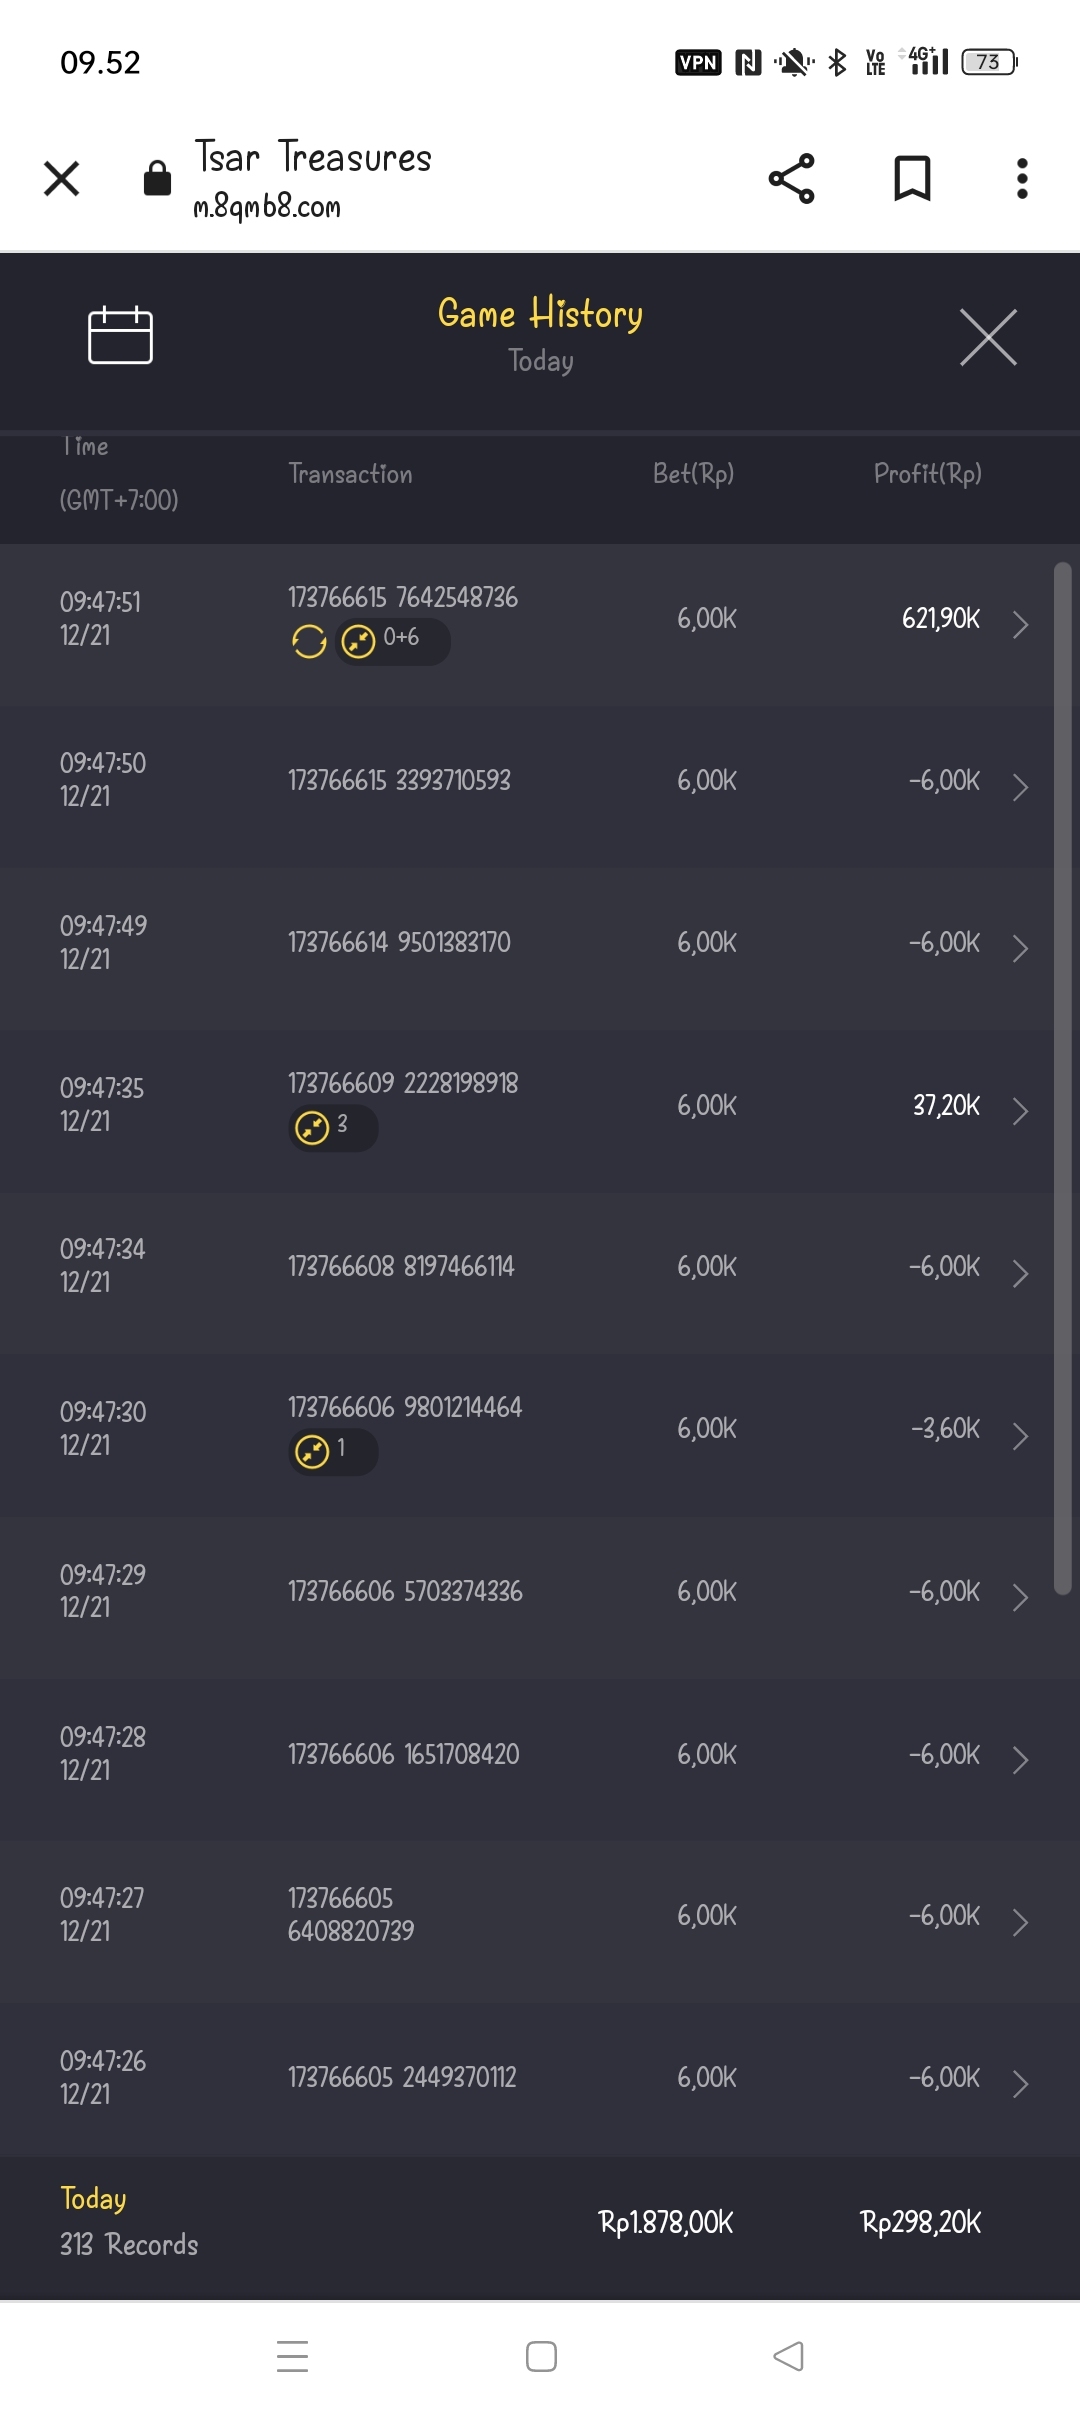Click the history list scrollbar
Image resolution: width=1080 pixels, height=2412 pixels.
[x=1062, y=1080]
